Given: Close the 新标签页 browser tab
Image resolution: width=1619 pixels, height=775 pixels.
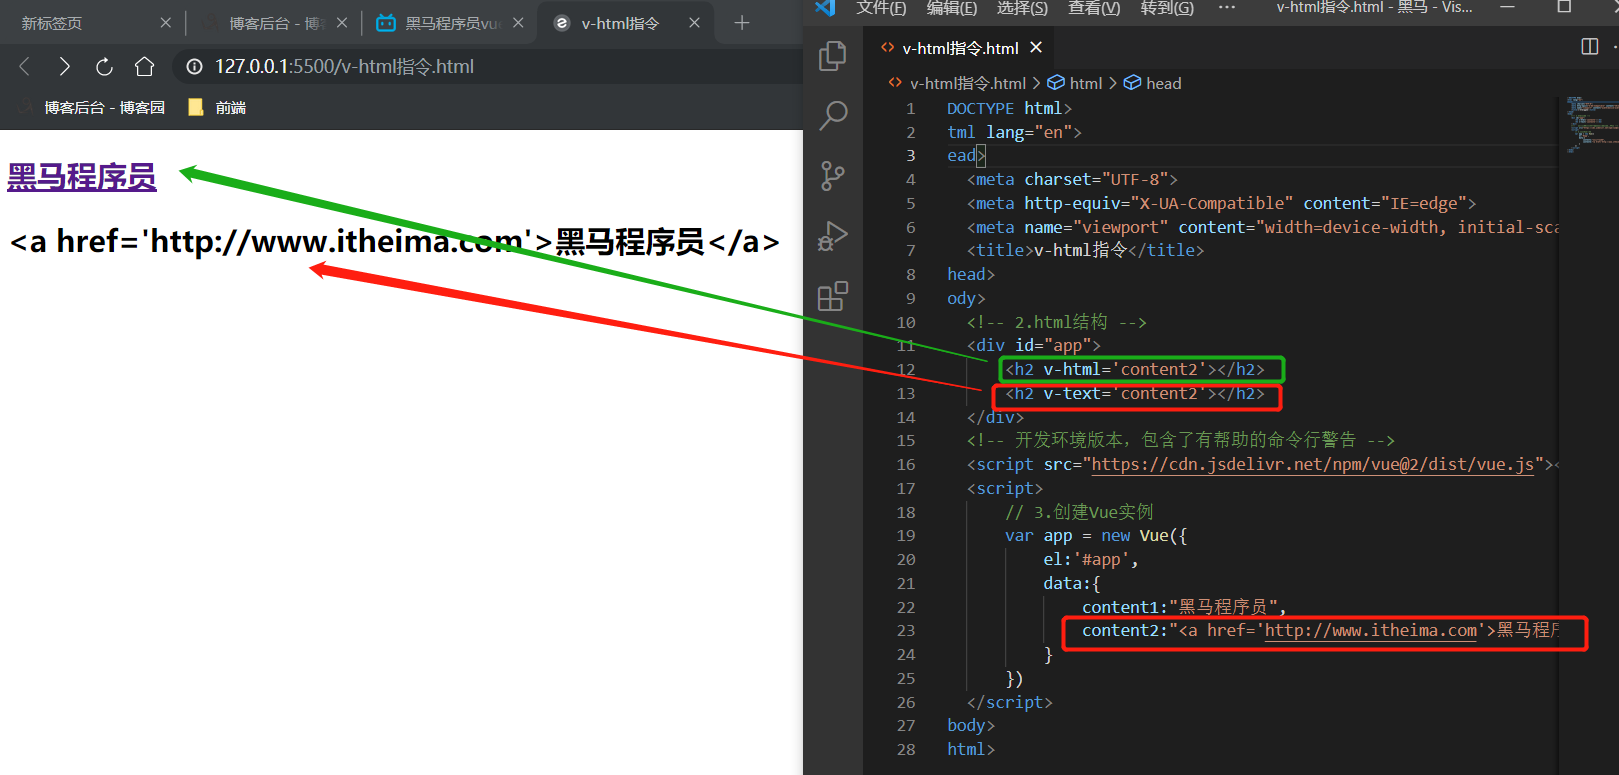Looking at the screenshot, I should pos(165,22).
